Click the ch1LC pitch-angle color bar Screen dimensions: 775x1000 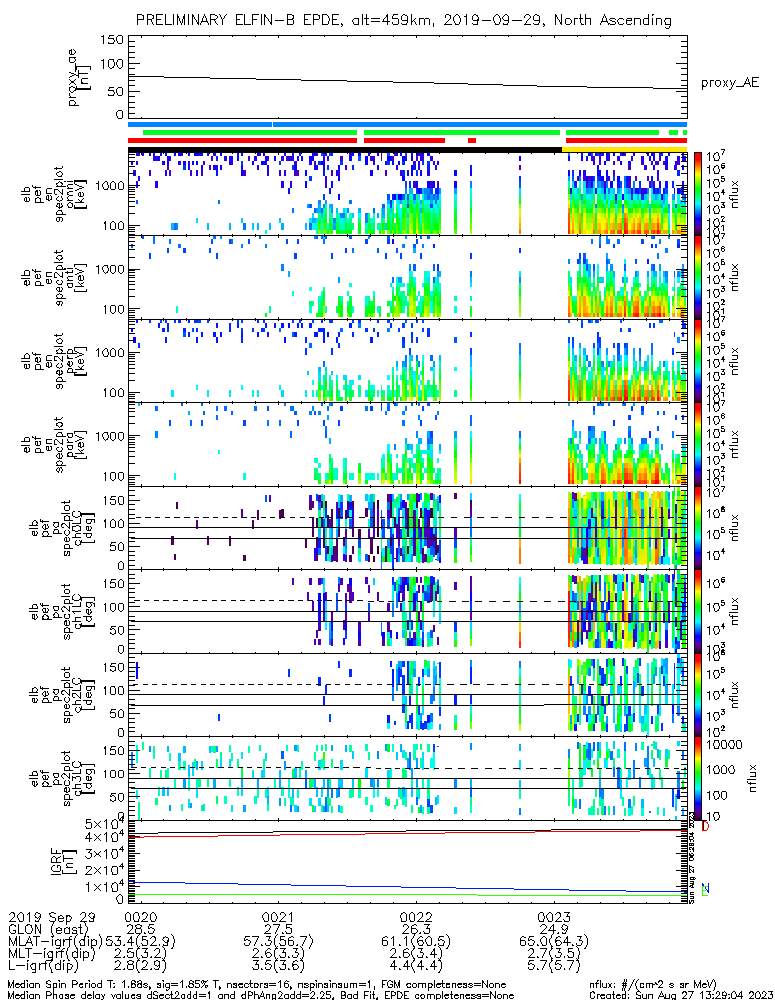click(698, 611)
